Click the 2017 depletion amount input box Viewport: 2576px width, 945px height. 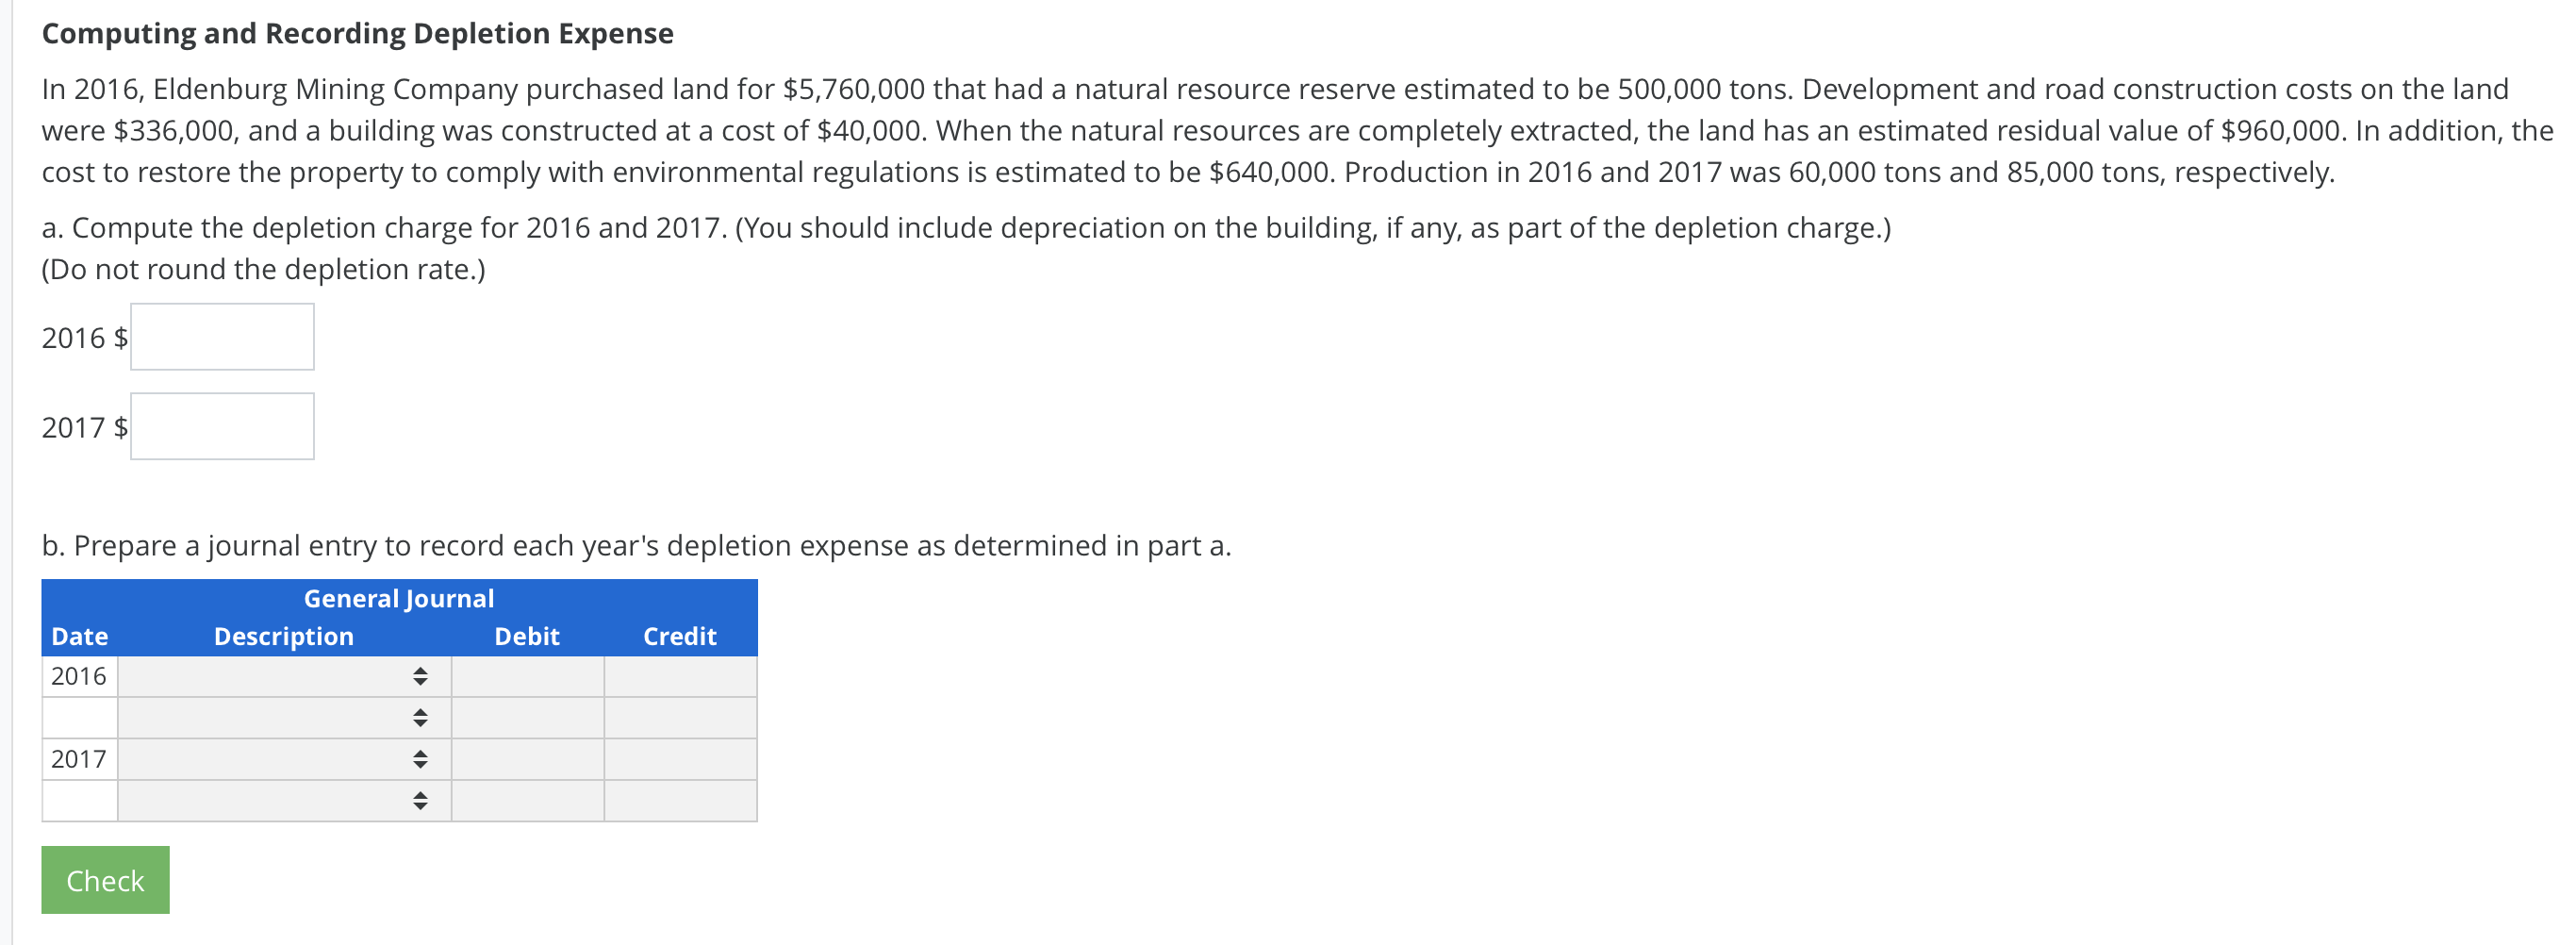(221, 426)
